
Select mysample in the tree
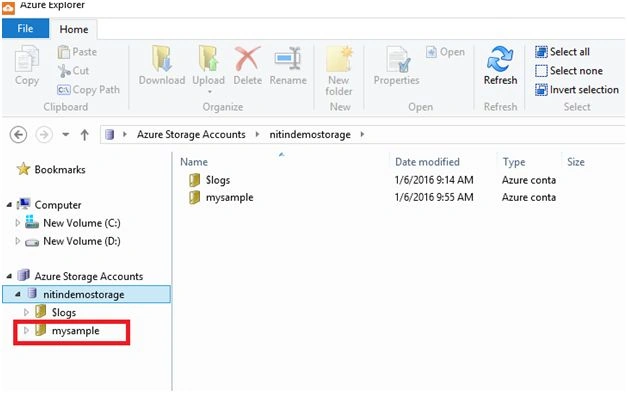click(66, 331)
